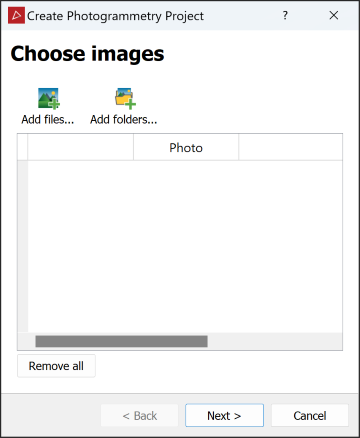Click the Add folders folder icon
This screenshot has height=438, width=360.
tap(125, 98)
